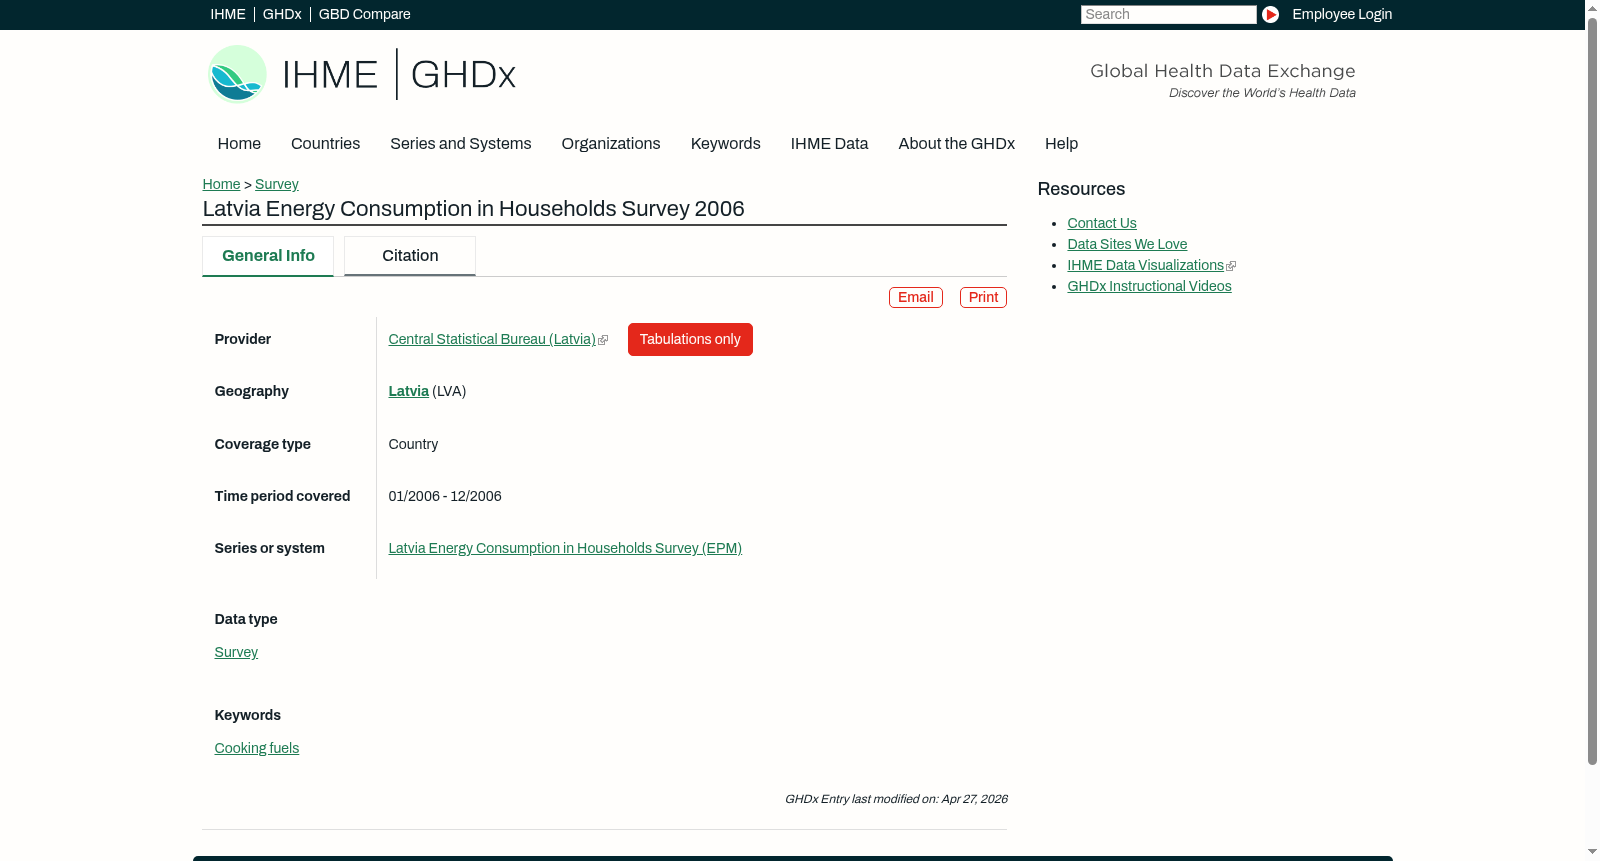Click the 'Apr 27, 2026' last modified text
Image resolution: width=1600 pixels, height=861 pixels.
coord(974,800)
